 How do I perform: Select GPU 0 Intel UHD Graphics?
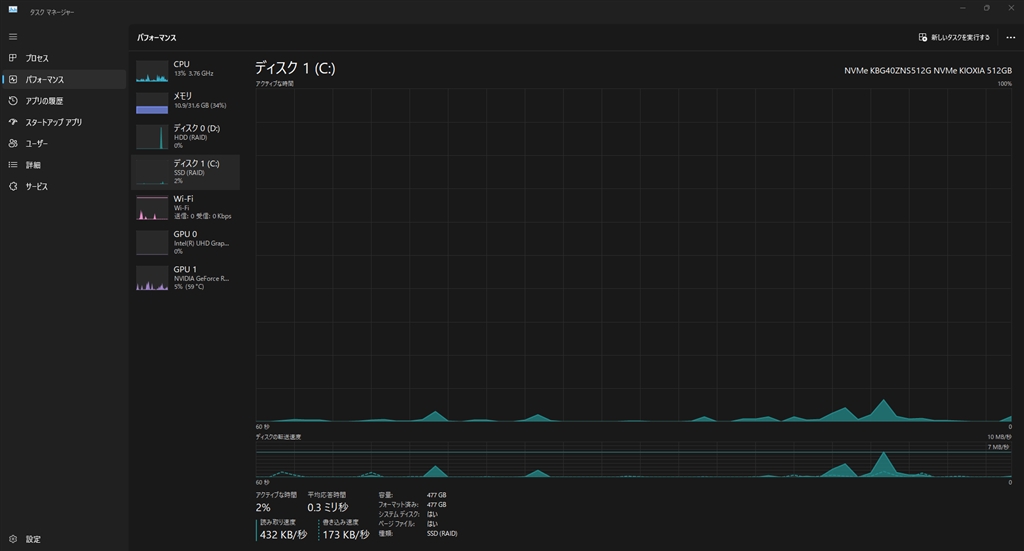pyautogui.click(x=185, y=242)
